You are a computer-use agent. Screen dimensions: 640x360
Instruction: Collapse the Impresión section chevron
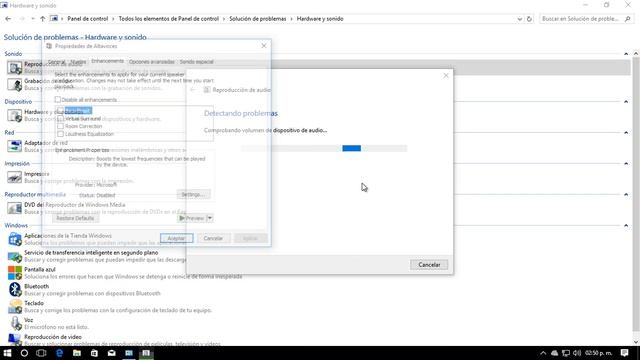[x=626, y=164]
